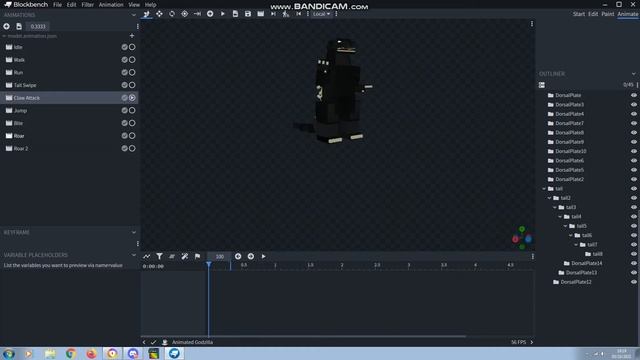Collapse the tail group in the outliner

[x=544, y=189]
